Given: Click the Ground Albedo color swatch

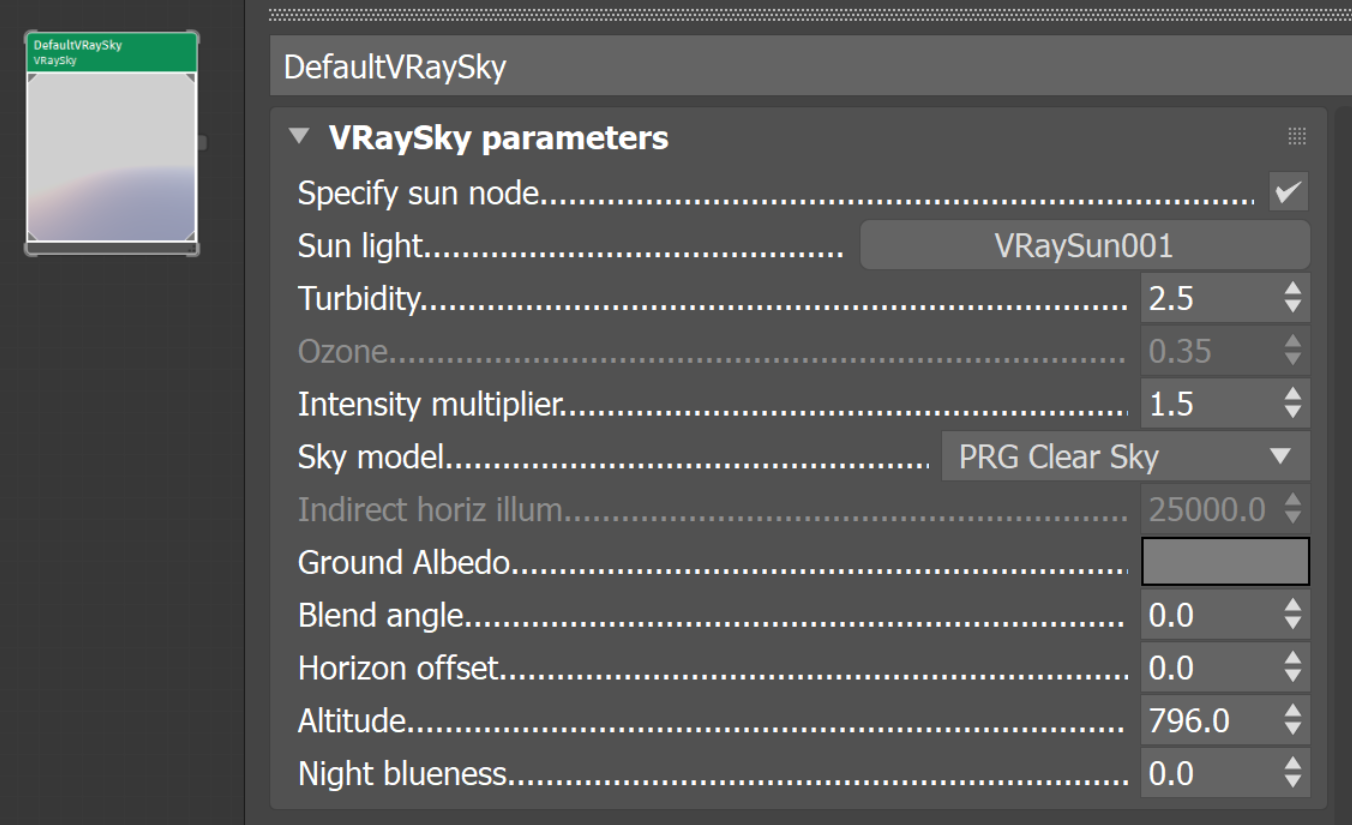Looking at the screenshot, I should [x=1225, y=561].
